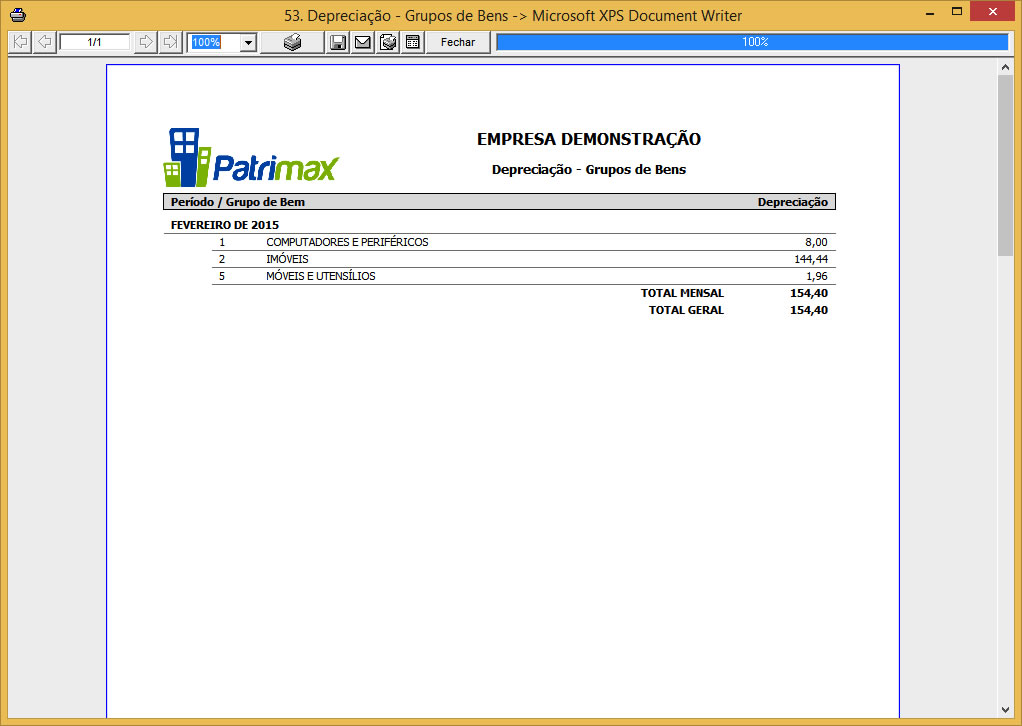Click the 100% zoom text field
This screenshot has width=1022, height=726.
pyautogui.click(x=214, y=42)
